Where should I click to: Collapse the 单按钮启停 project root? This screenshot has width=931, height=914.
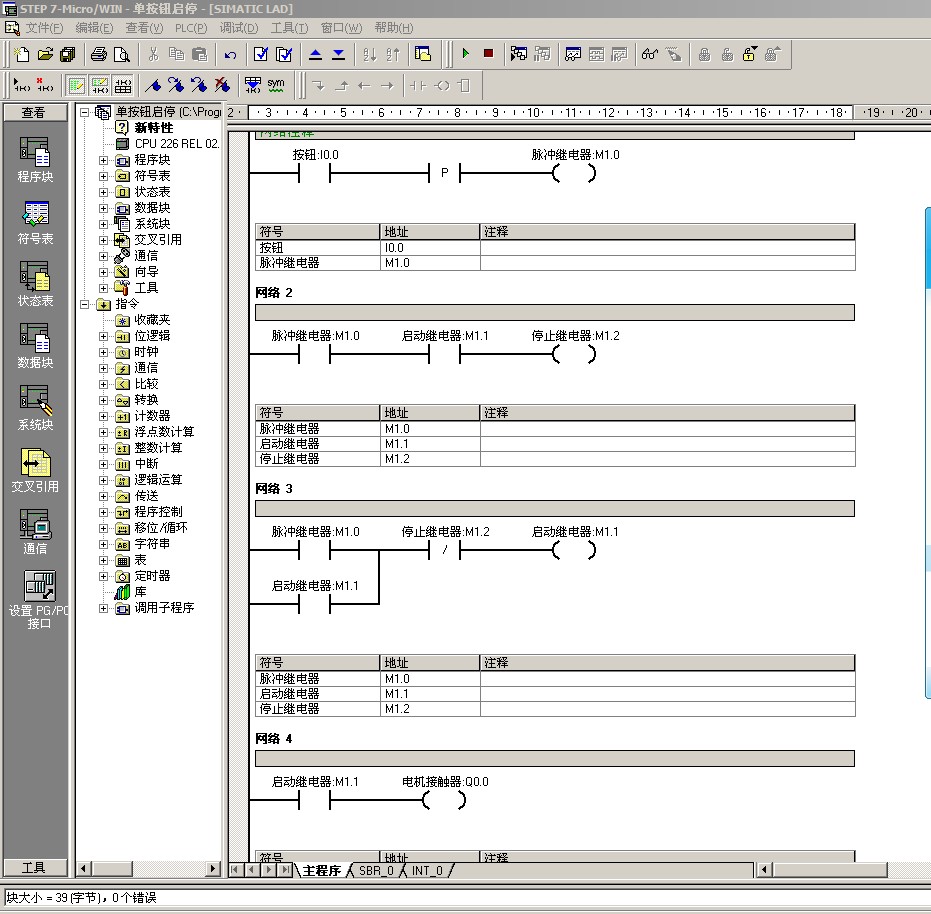pos(84,112)
